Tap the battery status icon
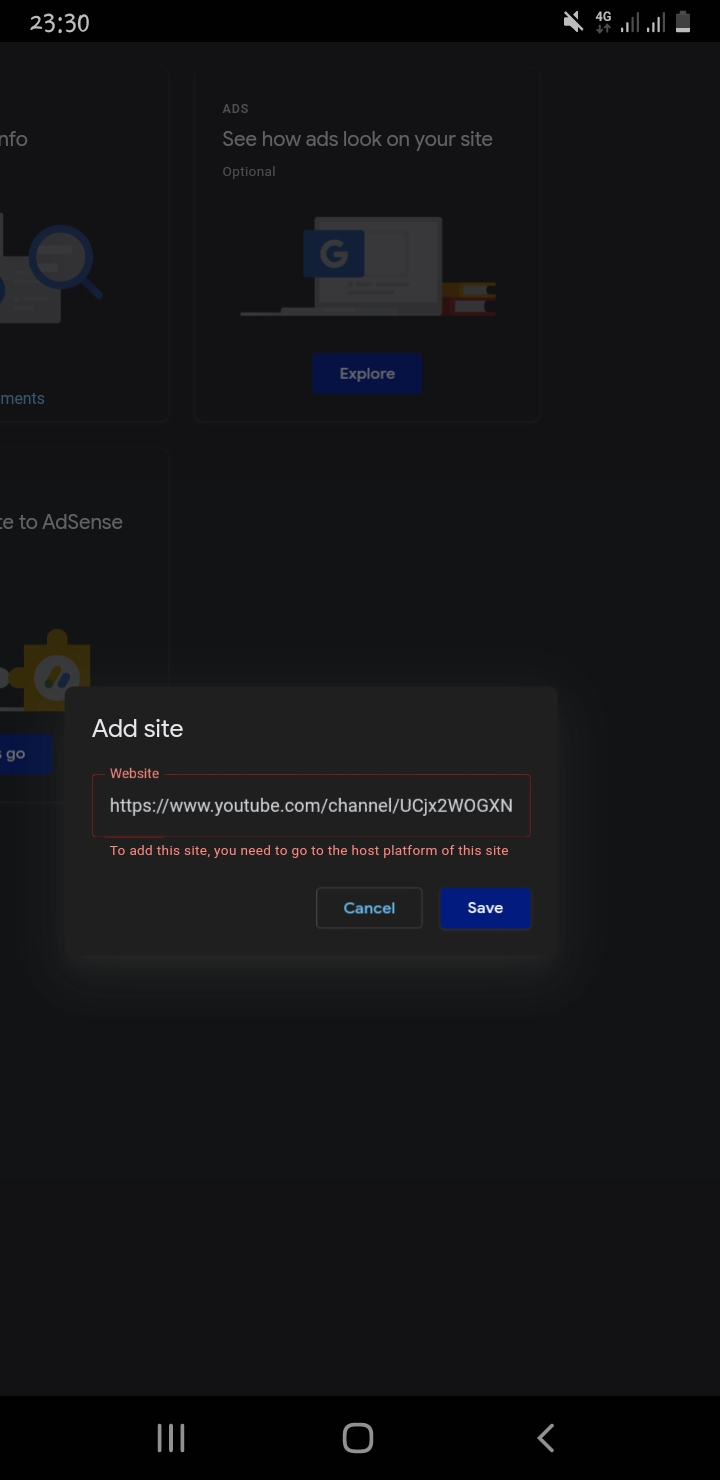The image size is (720, 1480). point(684,22)
